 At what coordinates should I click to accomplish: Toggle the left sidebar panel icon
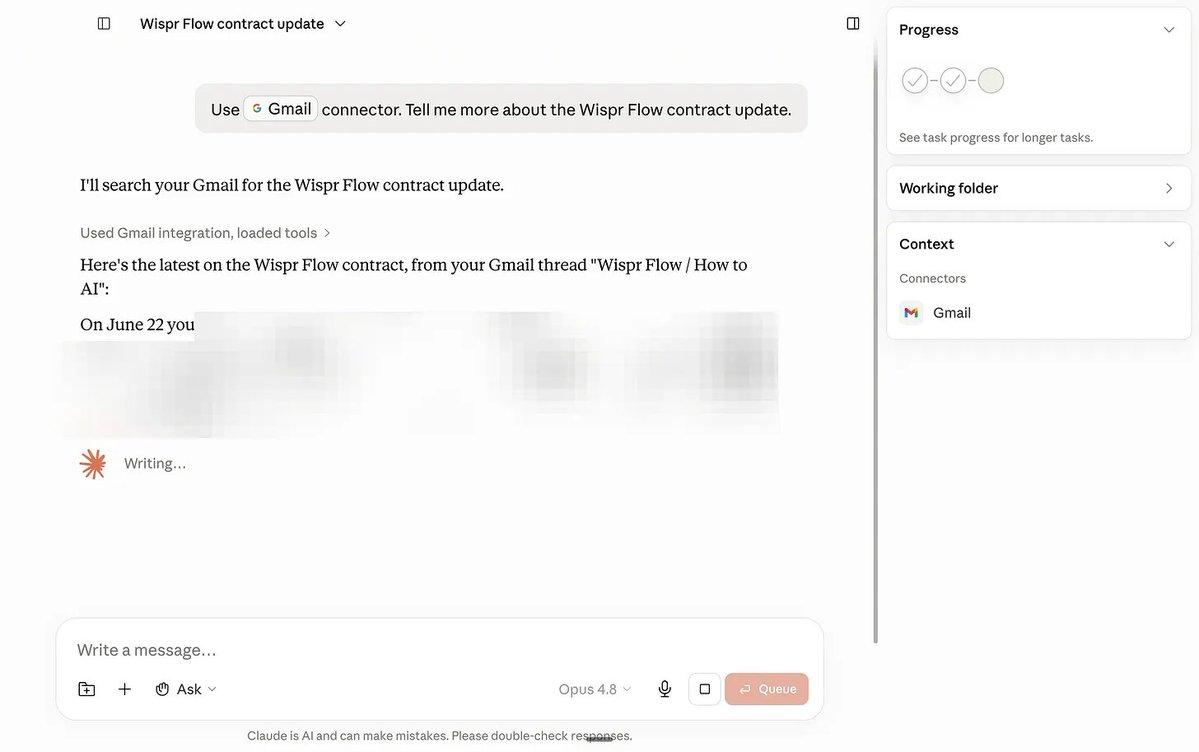104,24
